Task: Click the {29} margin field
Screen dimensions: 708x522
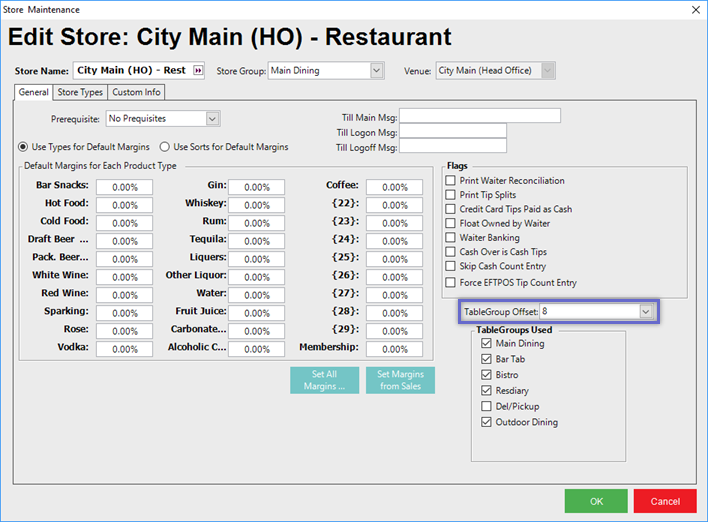Action: (x=394, y=331)
